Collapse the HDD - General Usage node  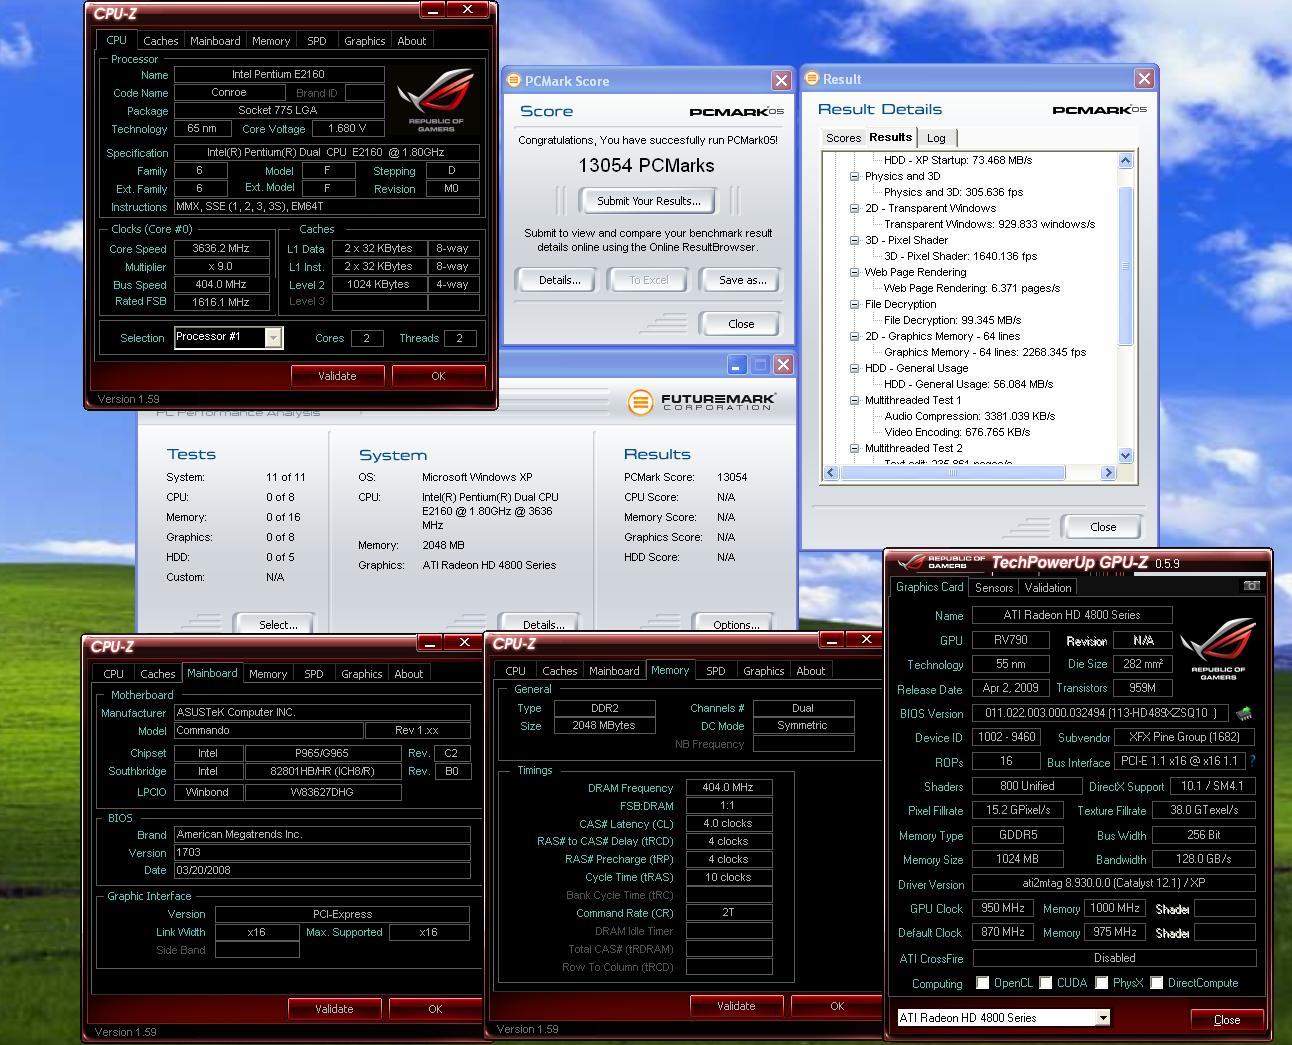point(855,368)
